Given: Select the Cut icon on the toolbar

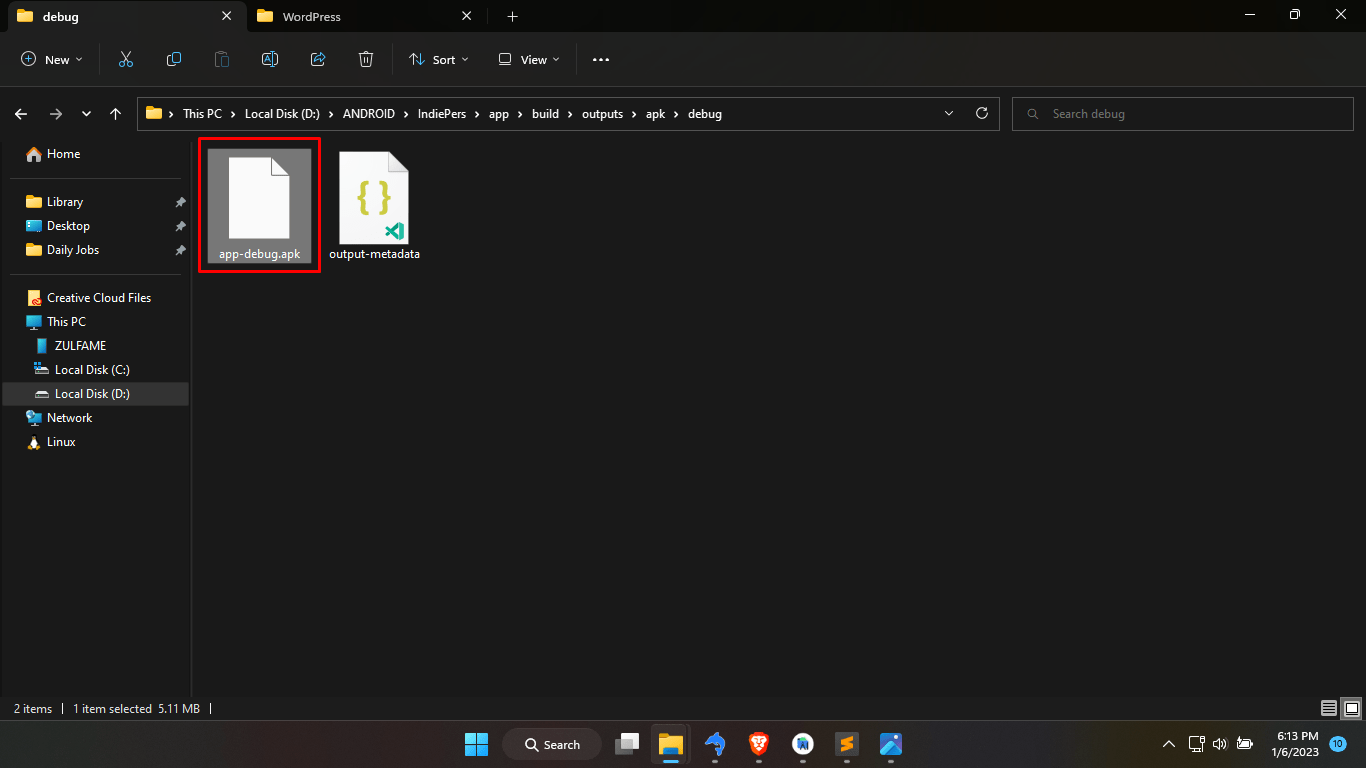Looking at the screenshot, I should 126,59.
